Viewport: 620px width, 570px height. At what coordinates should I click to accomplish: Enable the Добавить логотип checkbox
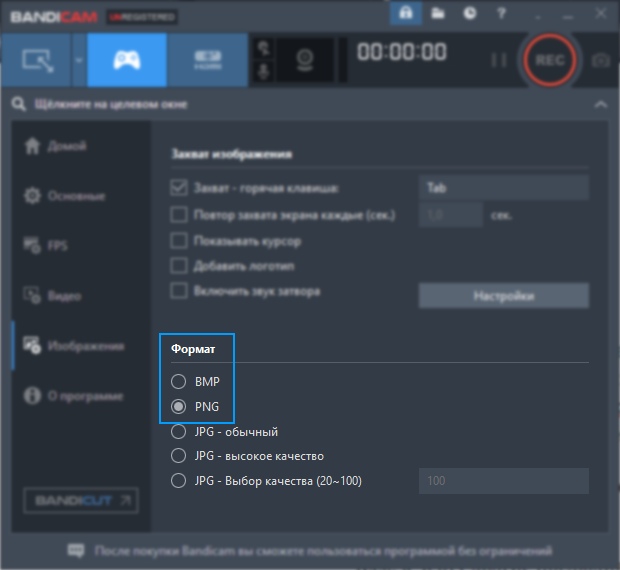(179, 266)
